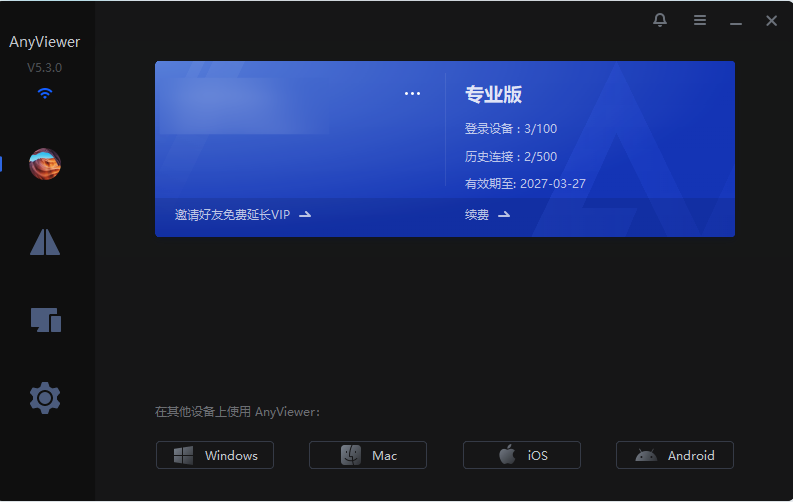Open the settings gear in sidebar

[45, 398]
